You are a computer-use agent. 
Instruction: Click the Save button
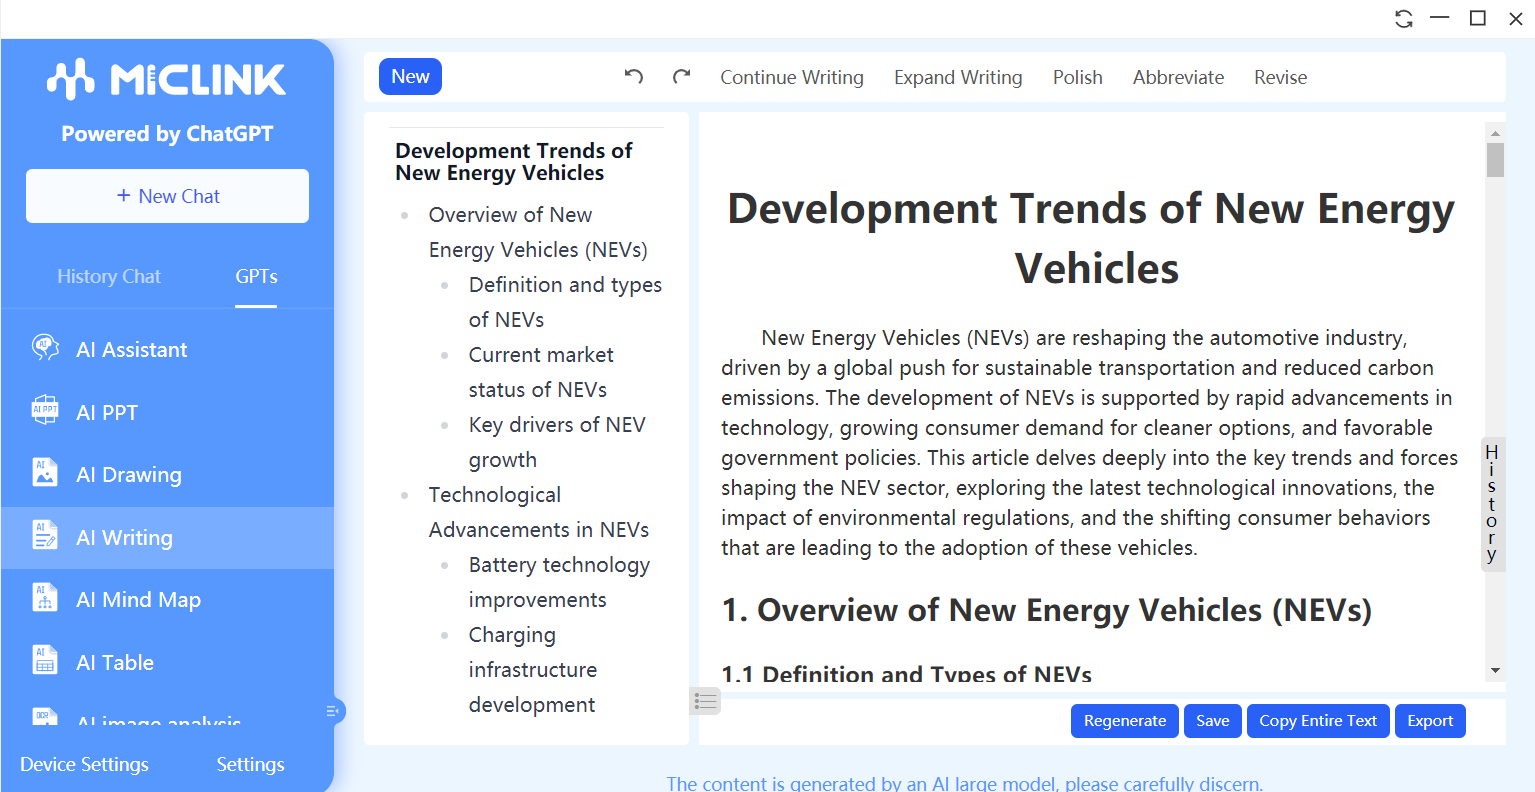[1213, 721]
